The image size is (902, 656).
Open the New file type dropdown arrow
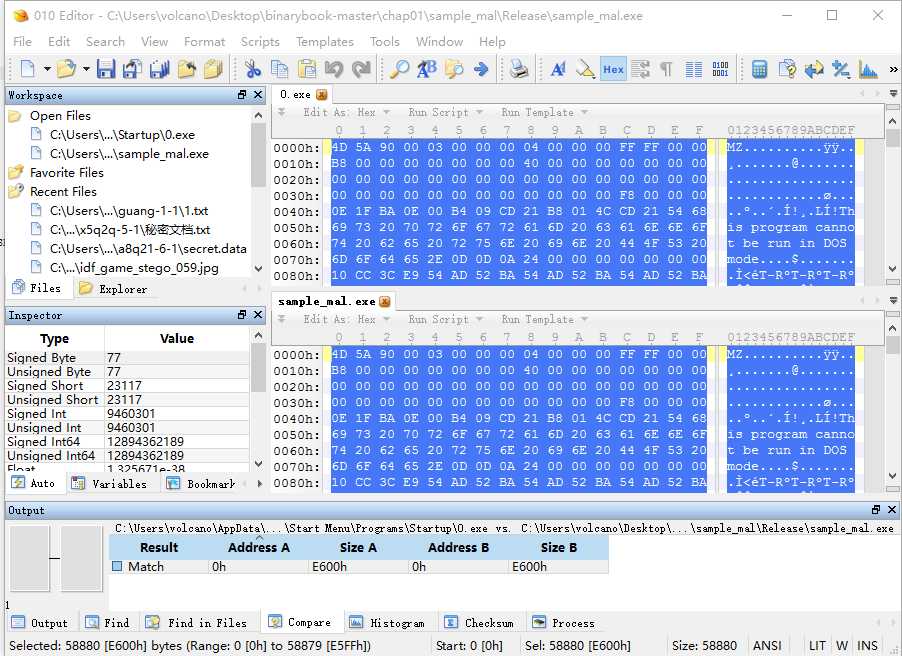point(47,70)
